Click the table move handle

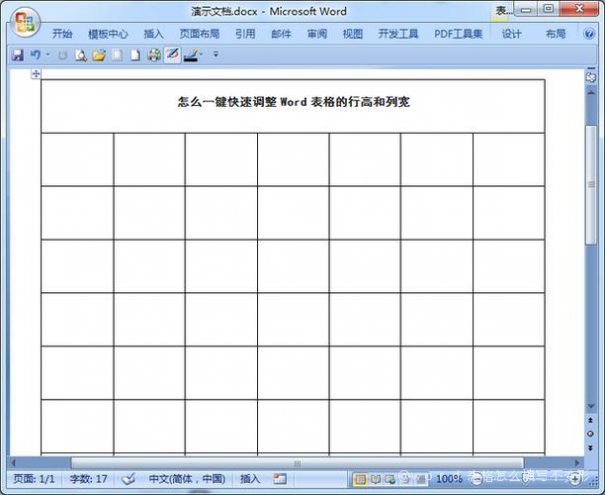click(36, 74)
